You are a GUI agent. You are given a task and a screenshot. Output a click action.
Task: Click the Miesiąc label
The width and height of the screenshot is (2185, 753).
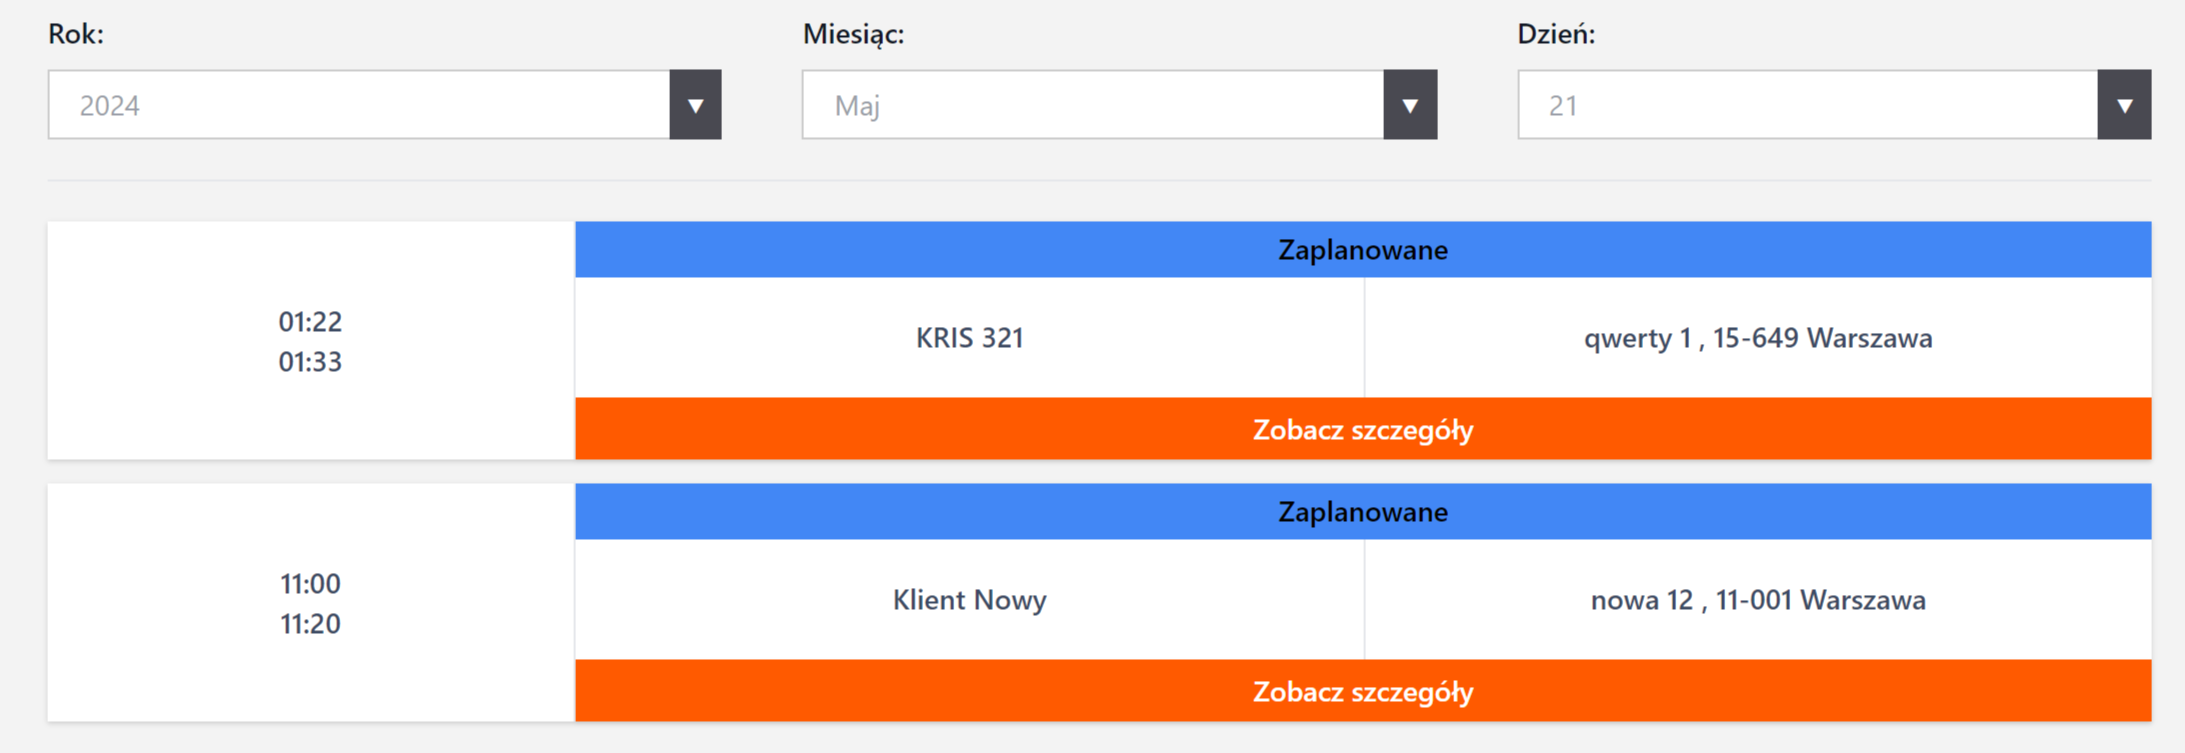853,34
